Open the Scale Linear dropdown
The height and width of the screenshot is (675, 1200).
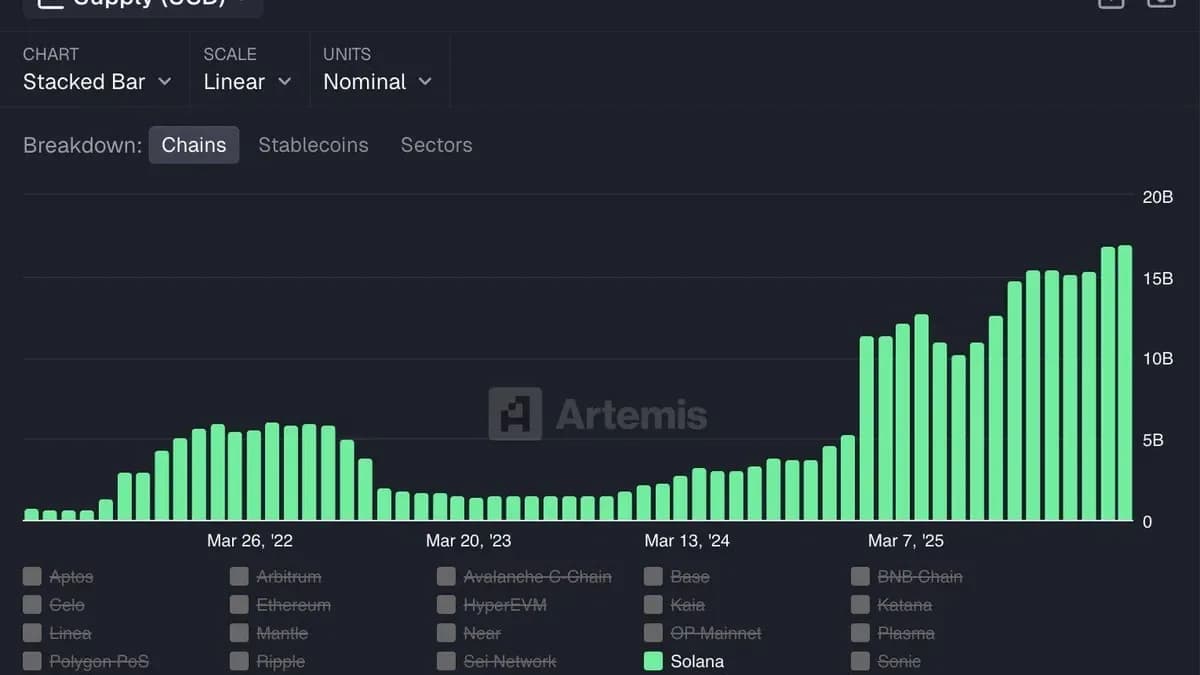[247, 82]
